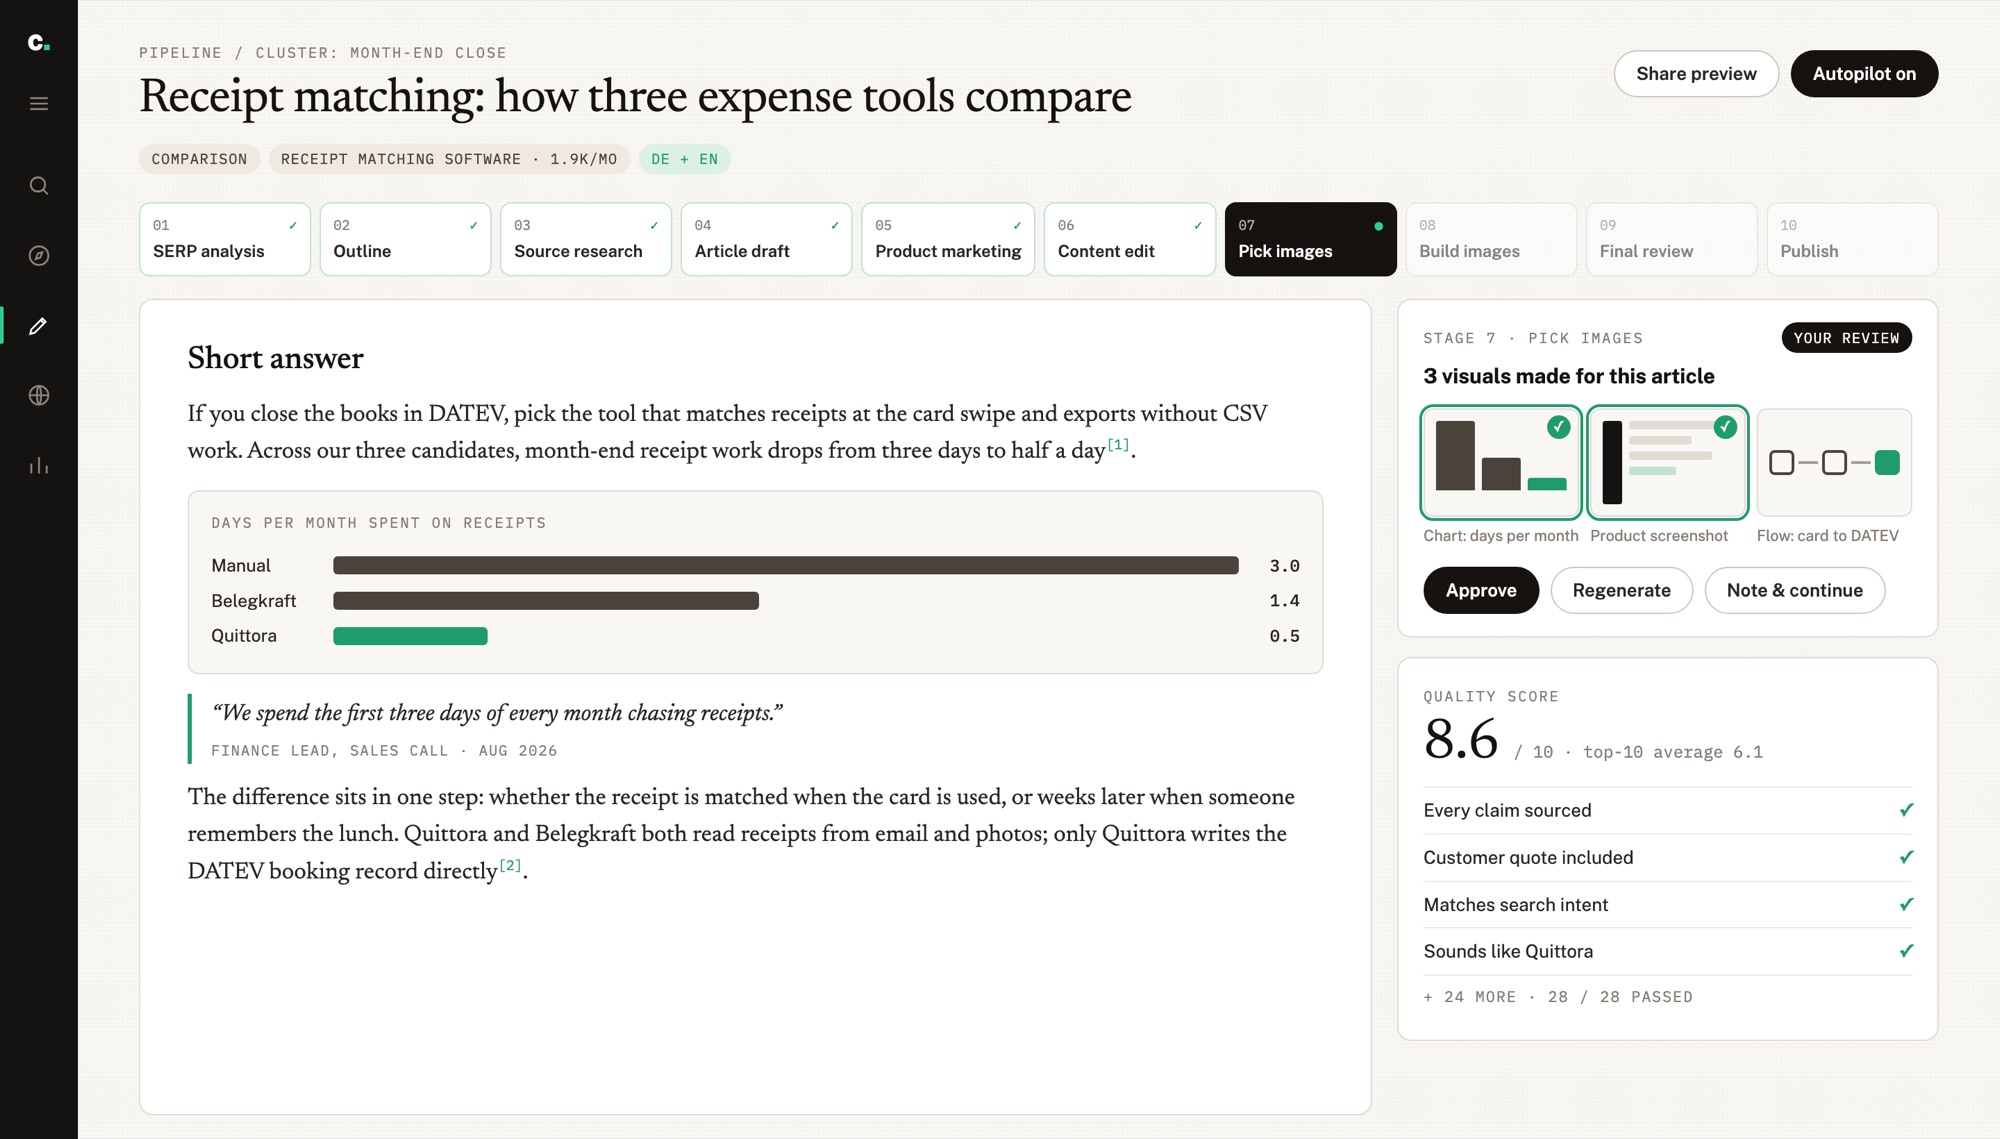
Task: Click the search icon in sidebar
Action: [x=39, y=186]
